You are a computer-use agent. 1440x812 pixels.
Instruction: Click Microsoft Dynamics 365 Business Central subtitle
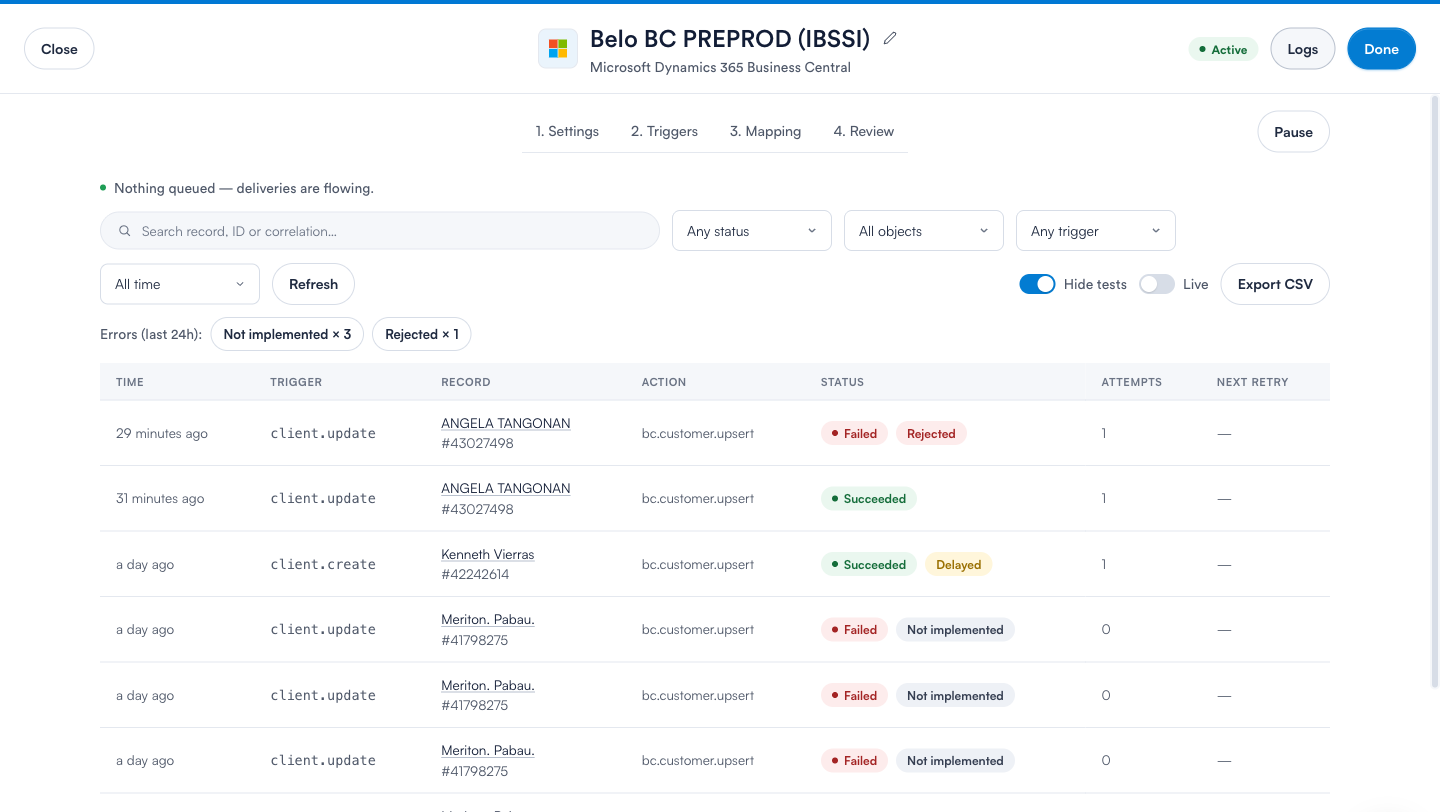tap(720, 67)
